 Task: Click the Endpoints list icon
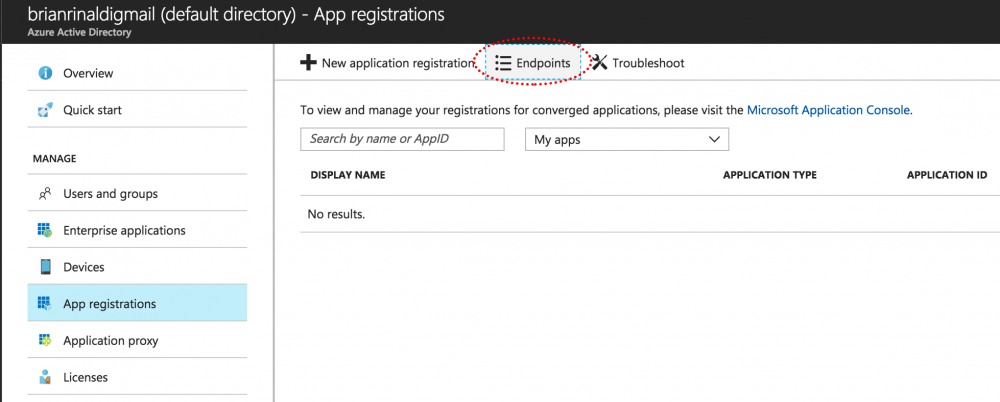pos(503,63)
